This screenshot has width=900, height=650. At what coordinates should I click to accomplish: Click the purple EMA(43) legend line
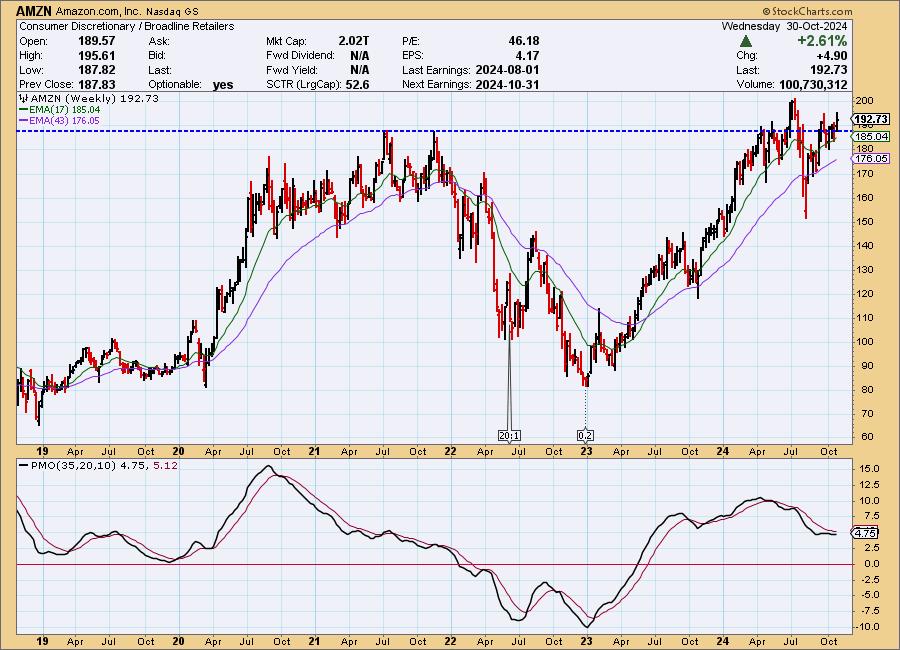click(24, 121)
